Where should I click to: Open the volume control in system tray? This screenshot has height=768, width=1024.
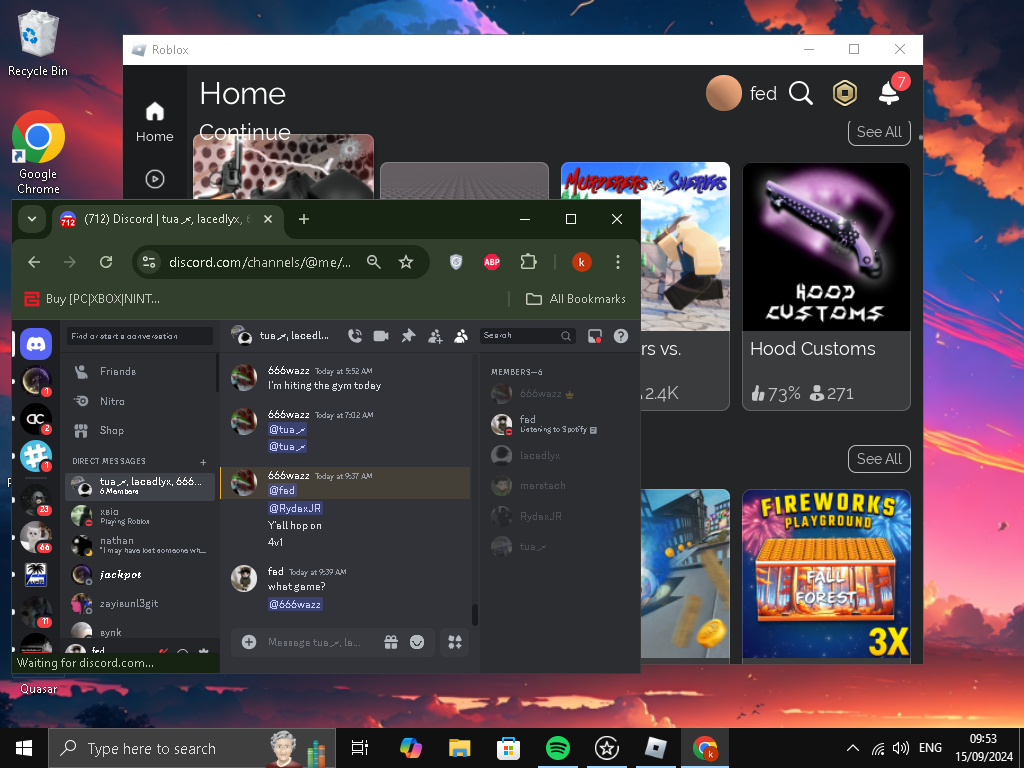pyautogui.click(x=901, y=748)
